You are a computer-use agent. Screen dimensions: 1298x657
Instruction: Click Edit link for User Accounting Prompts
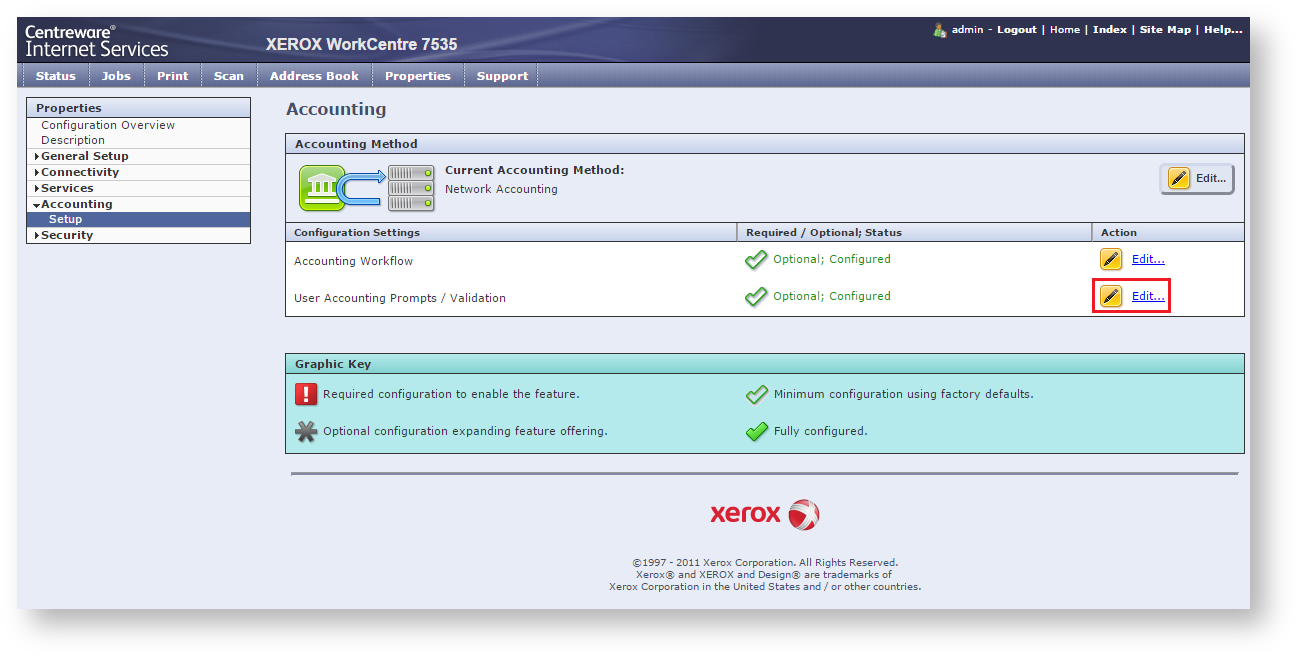(x=1148, y=296)
